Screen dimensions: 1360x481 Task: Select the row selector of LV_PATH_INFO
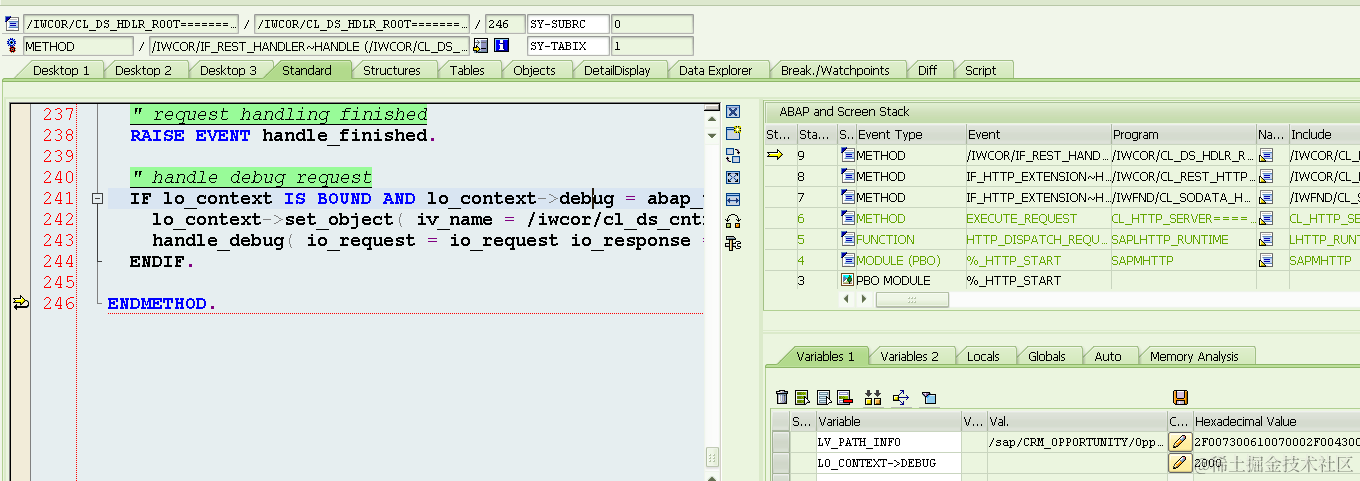780,442
